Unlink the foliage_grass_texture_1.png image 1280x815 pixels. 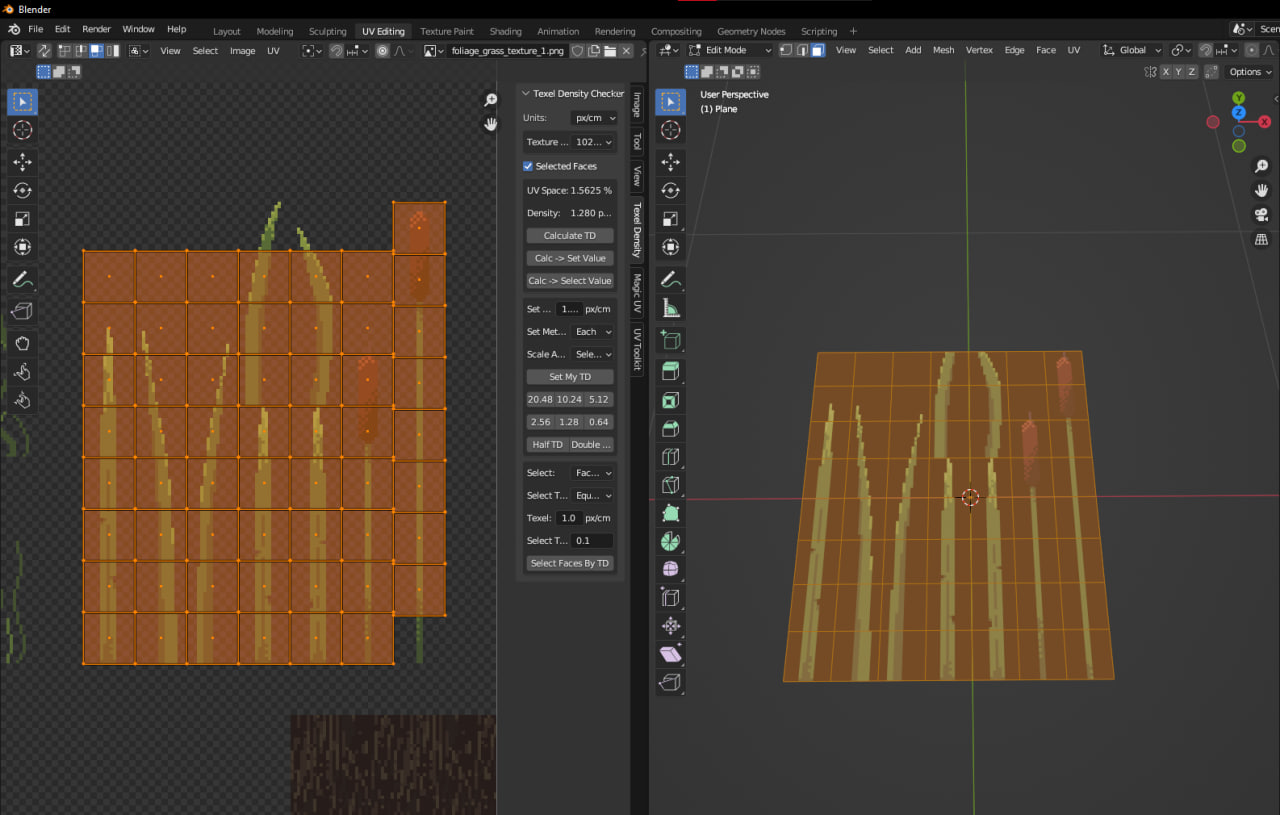pos(627,51)
